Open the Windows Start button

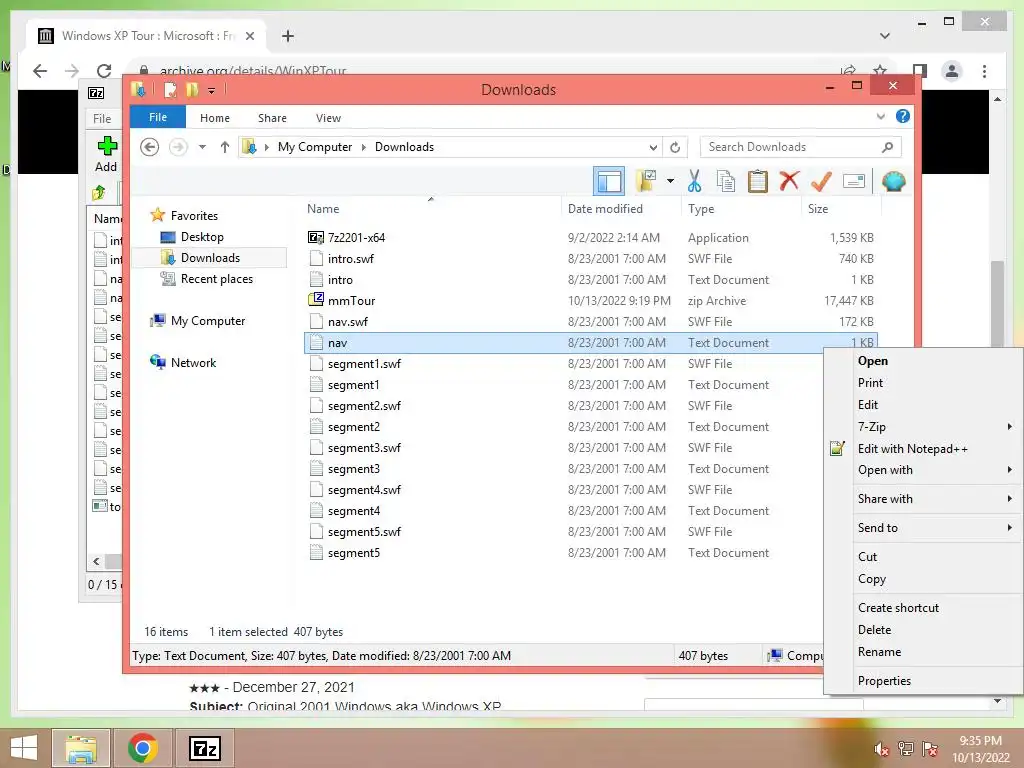coord(24,748)
